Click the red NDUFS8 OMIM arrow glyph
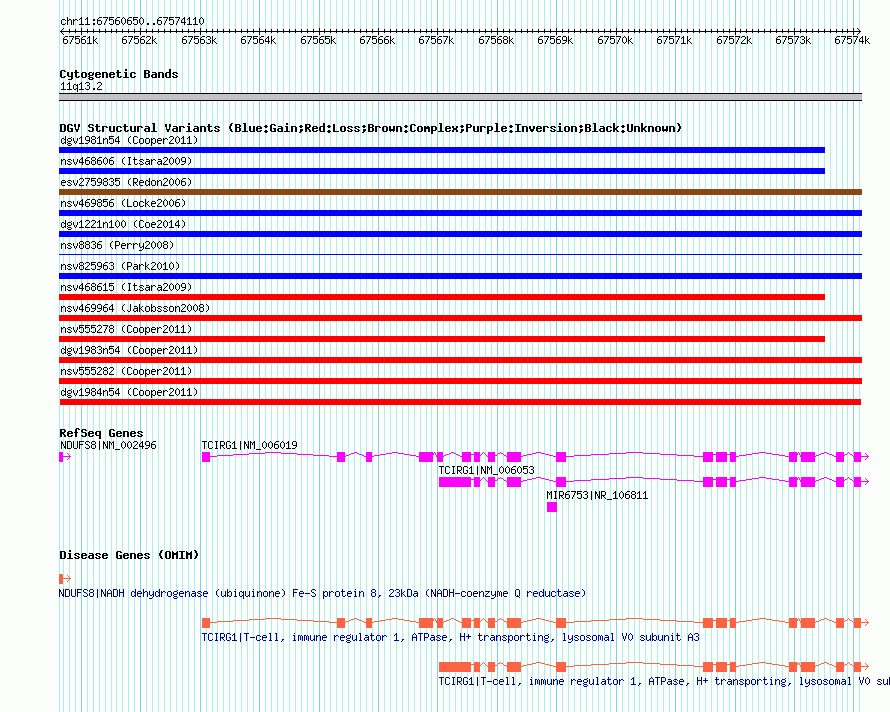The height and width of the screenshot is (712, 890). coord(65,579)
